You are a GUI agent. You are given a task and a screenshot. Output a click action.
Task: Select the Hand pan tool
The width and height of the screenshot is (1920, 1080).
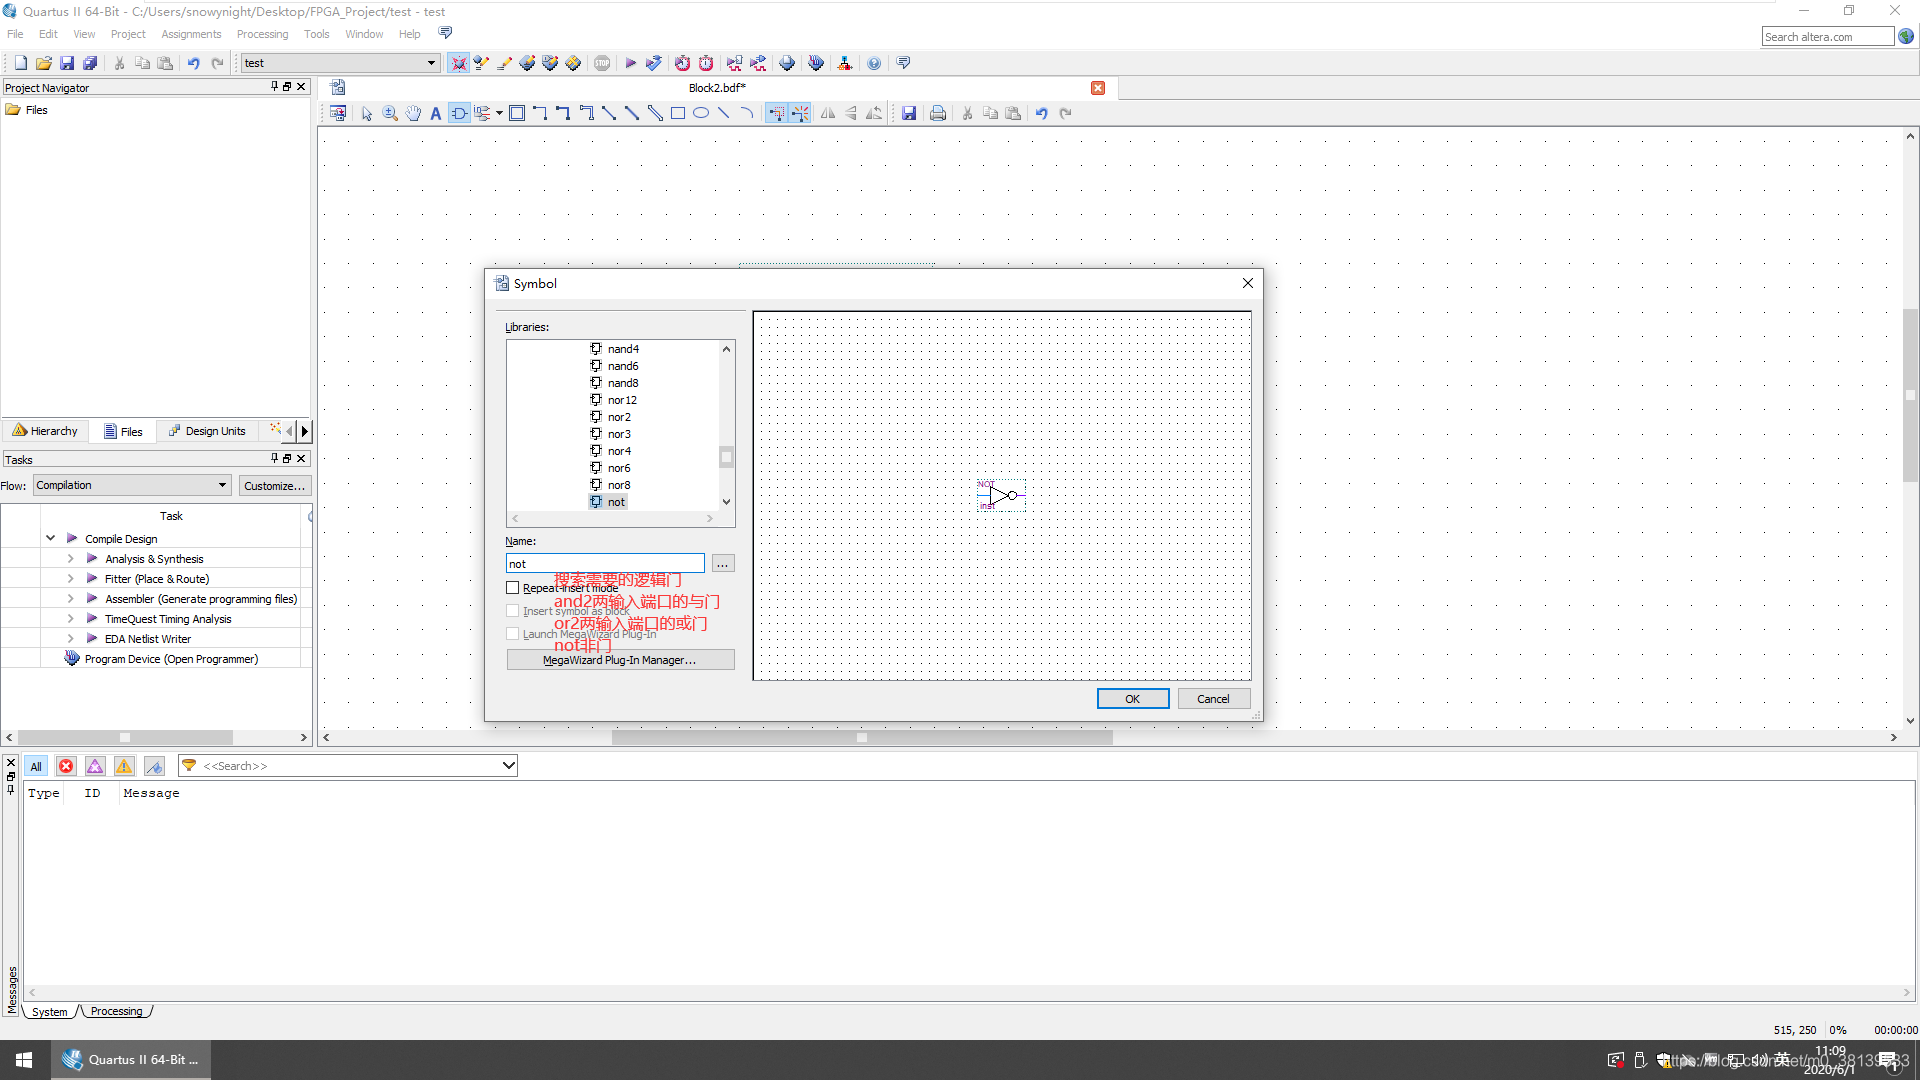[x=413, y=114]
